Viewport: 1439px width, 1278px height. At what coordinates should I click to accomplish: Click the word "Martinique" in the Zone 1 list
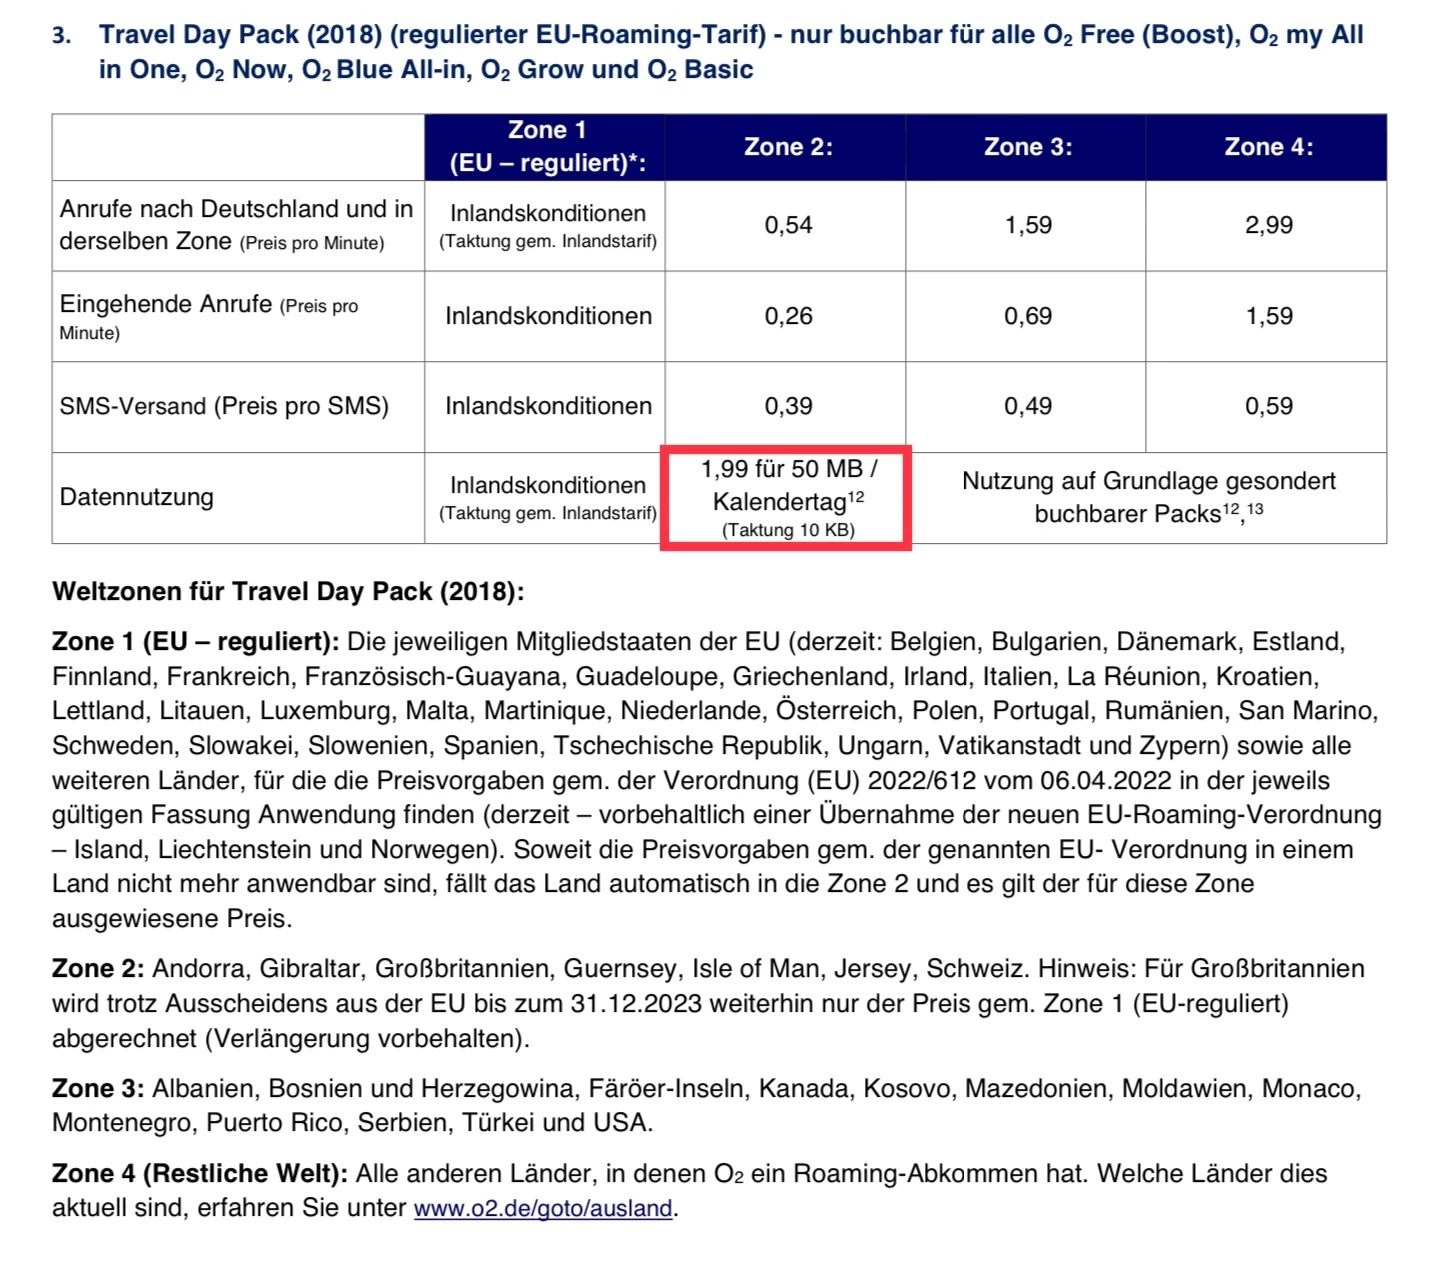tap(544, 711)
